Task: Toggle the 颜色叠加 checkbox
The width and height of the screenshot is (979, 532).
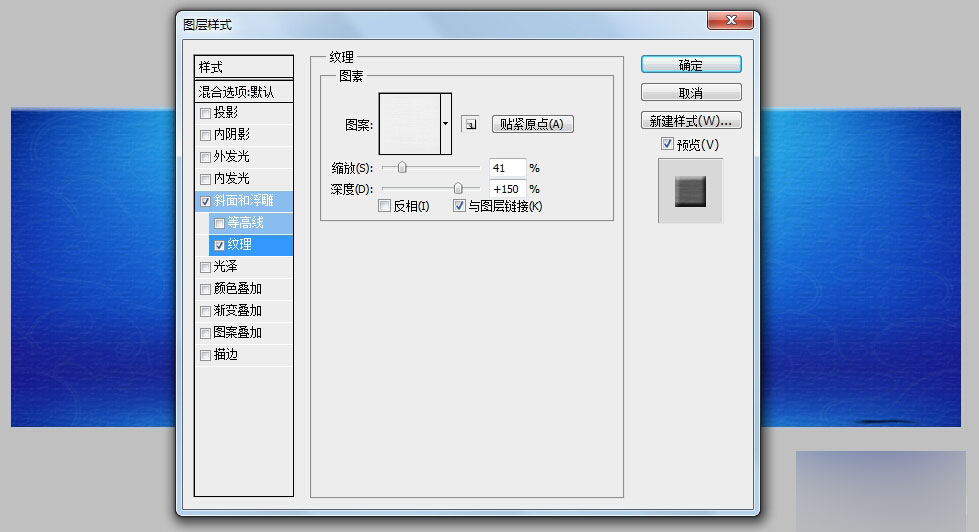Action: (205, 289)
